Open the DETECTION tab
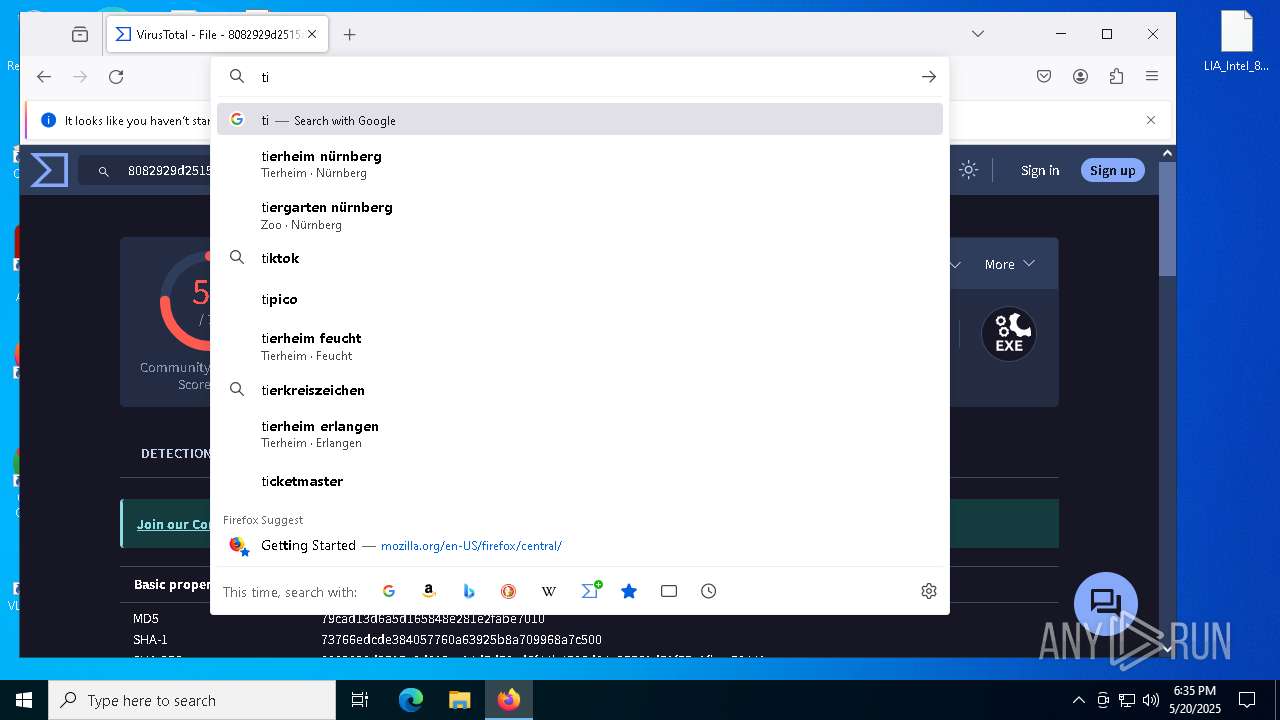The width and height of the screenshot is (1280, 720). [175, 453]
